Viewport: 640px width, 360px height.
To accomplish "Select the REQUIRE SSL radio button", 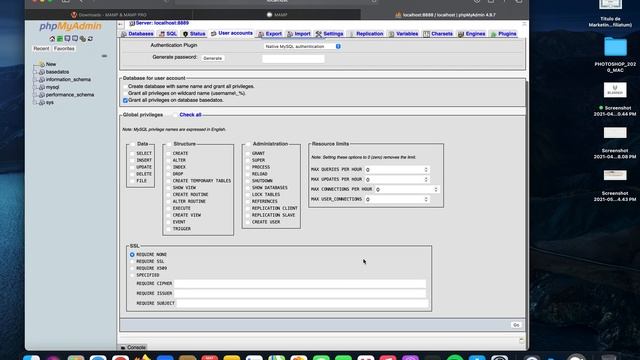I will 132,262.
